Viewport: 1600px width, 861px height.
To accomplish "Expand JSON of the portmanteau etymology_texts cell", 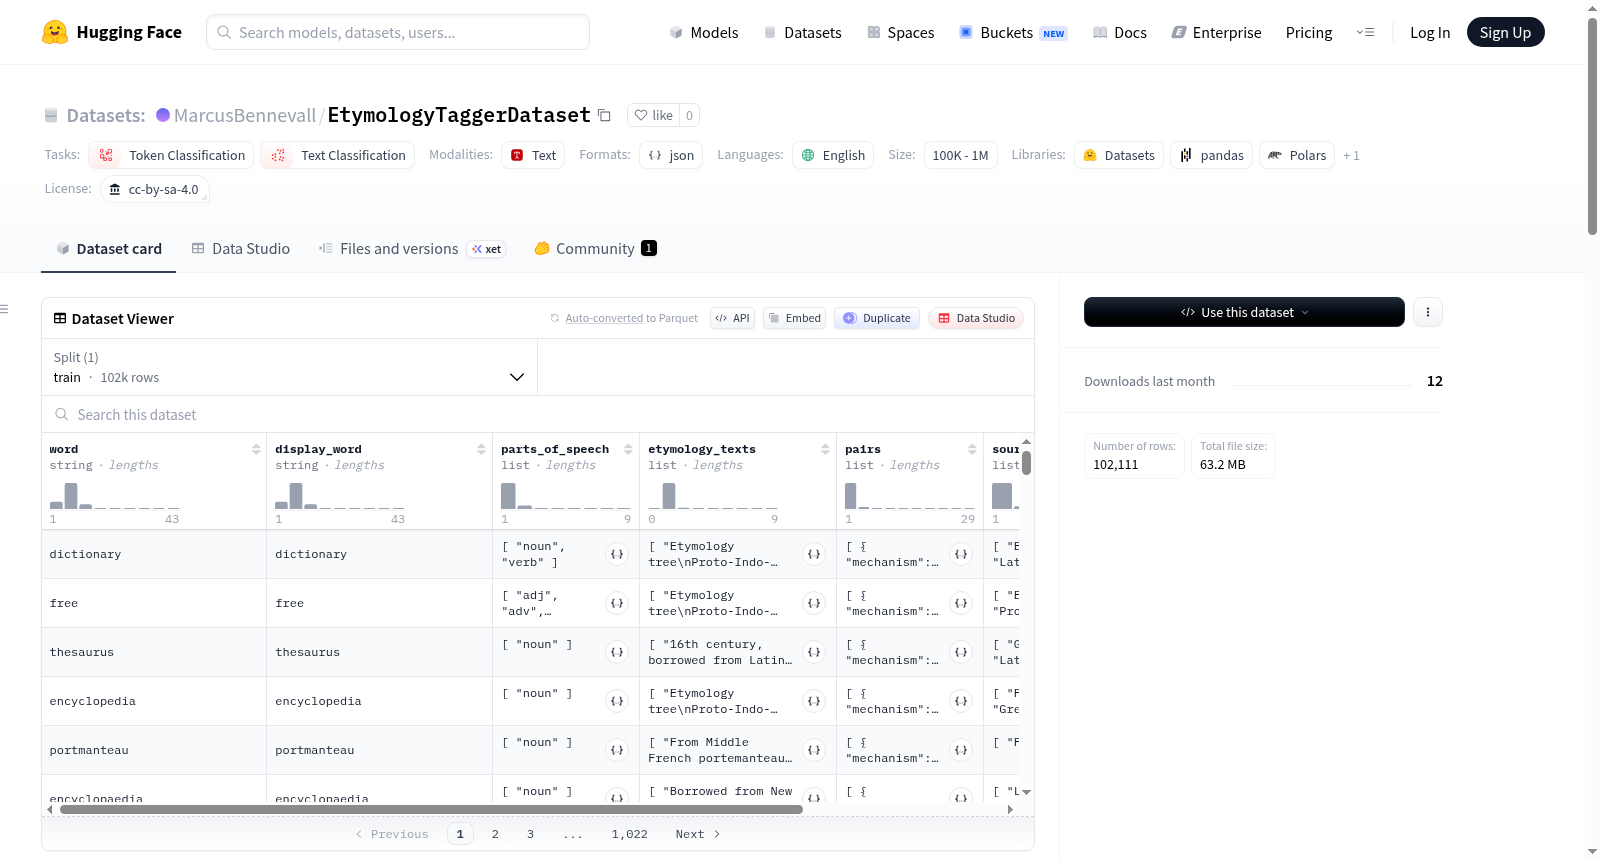I will coord(814,750).
